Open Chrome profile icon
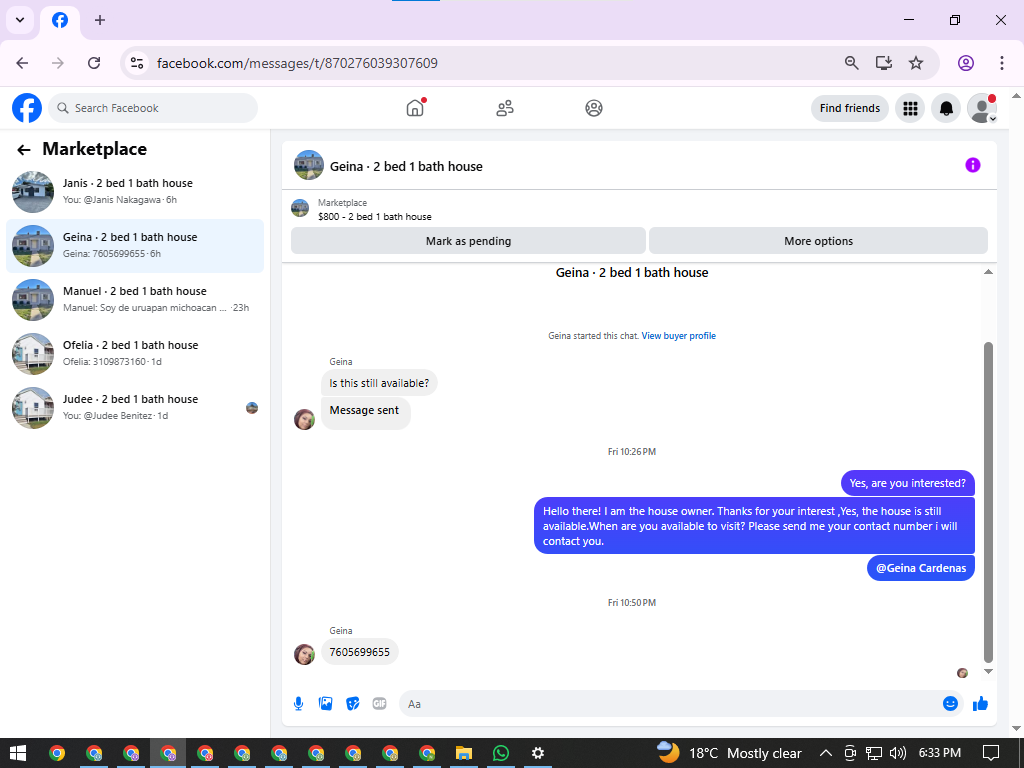 (x=966, y=63)
